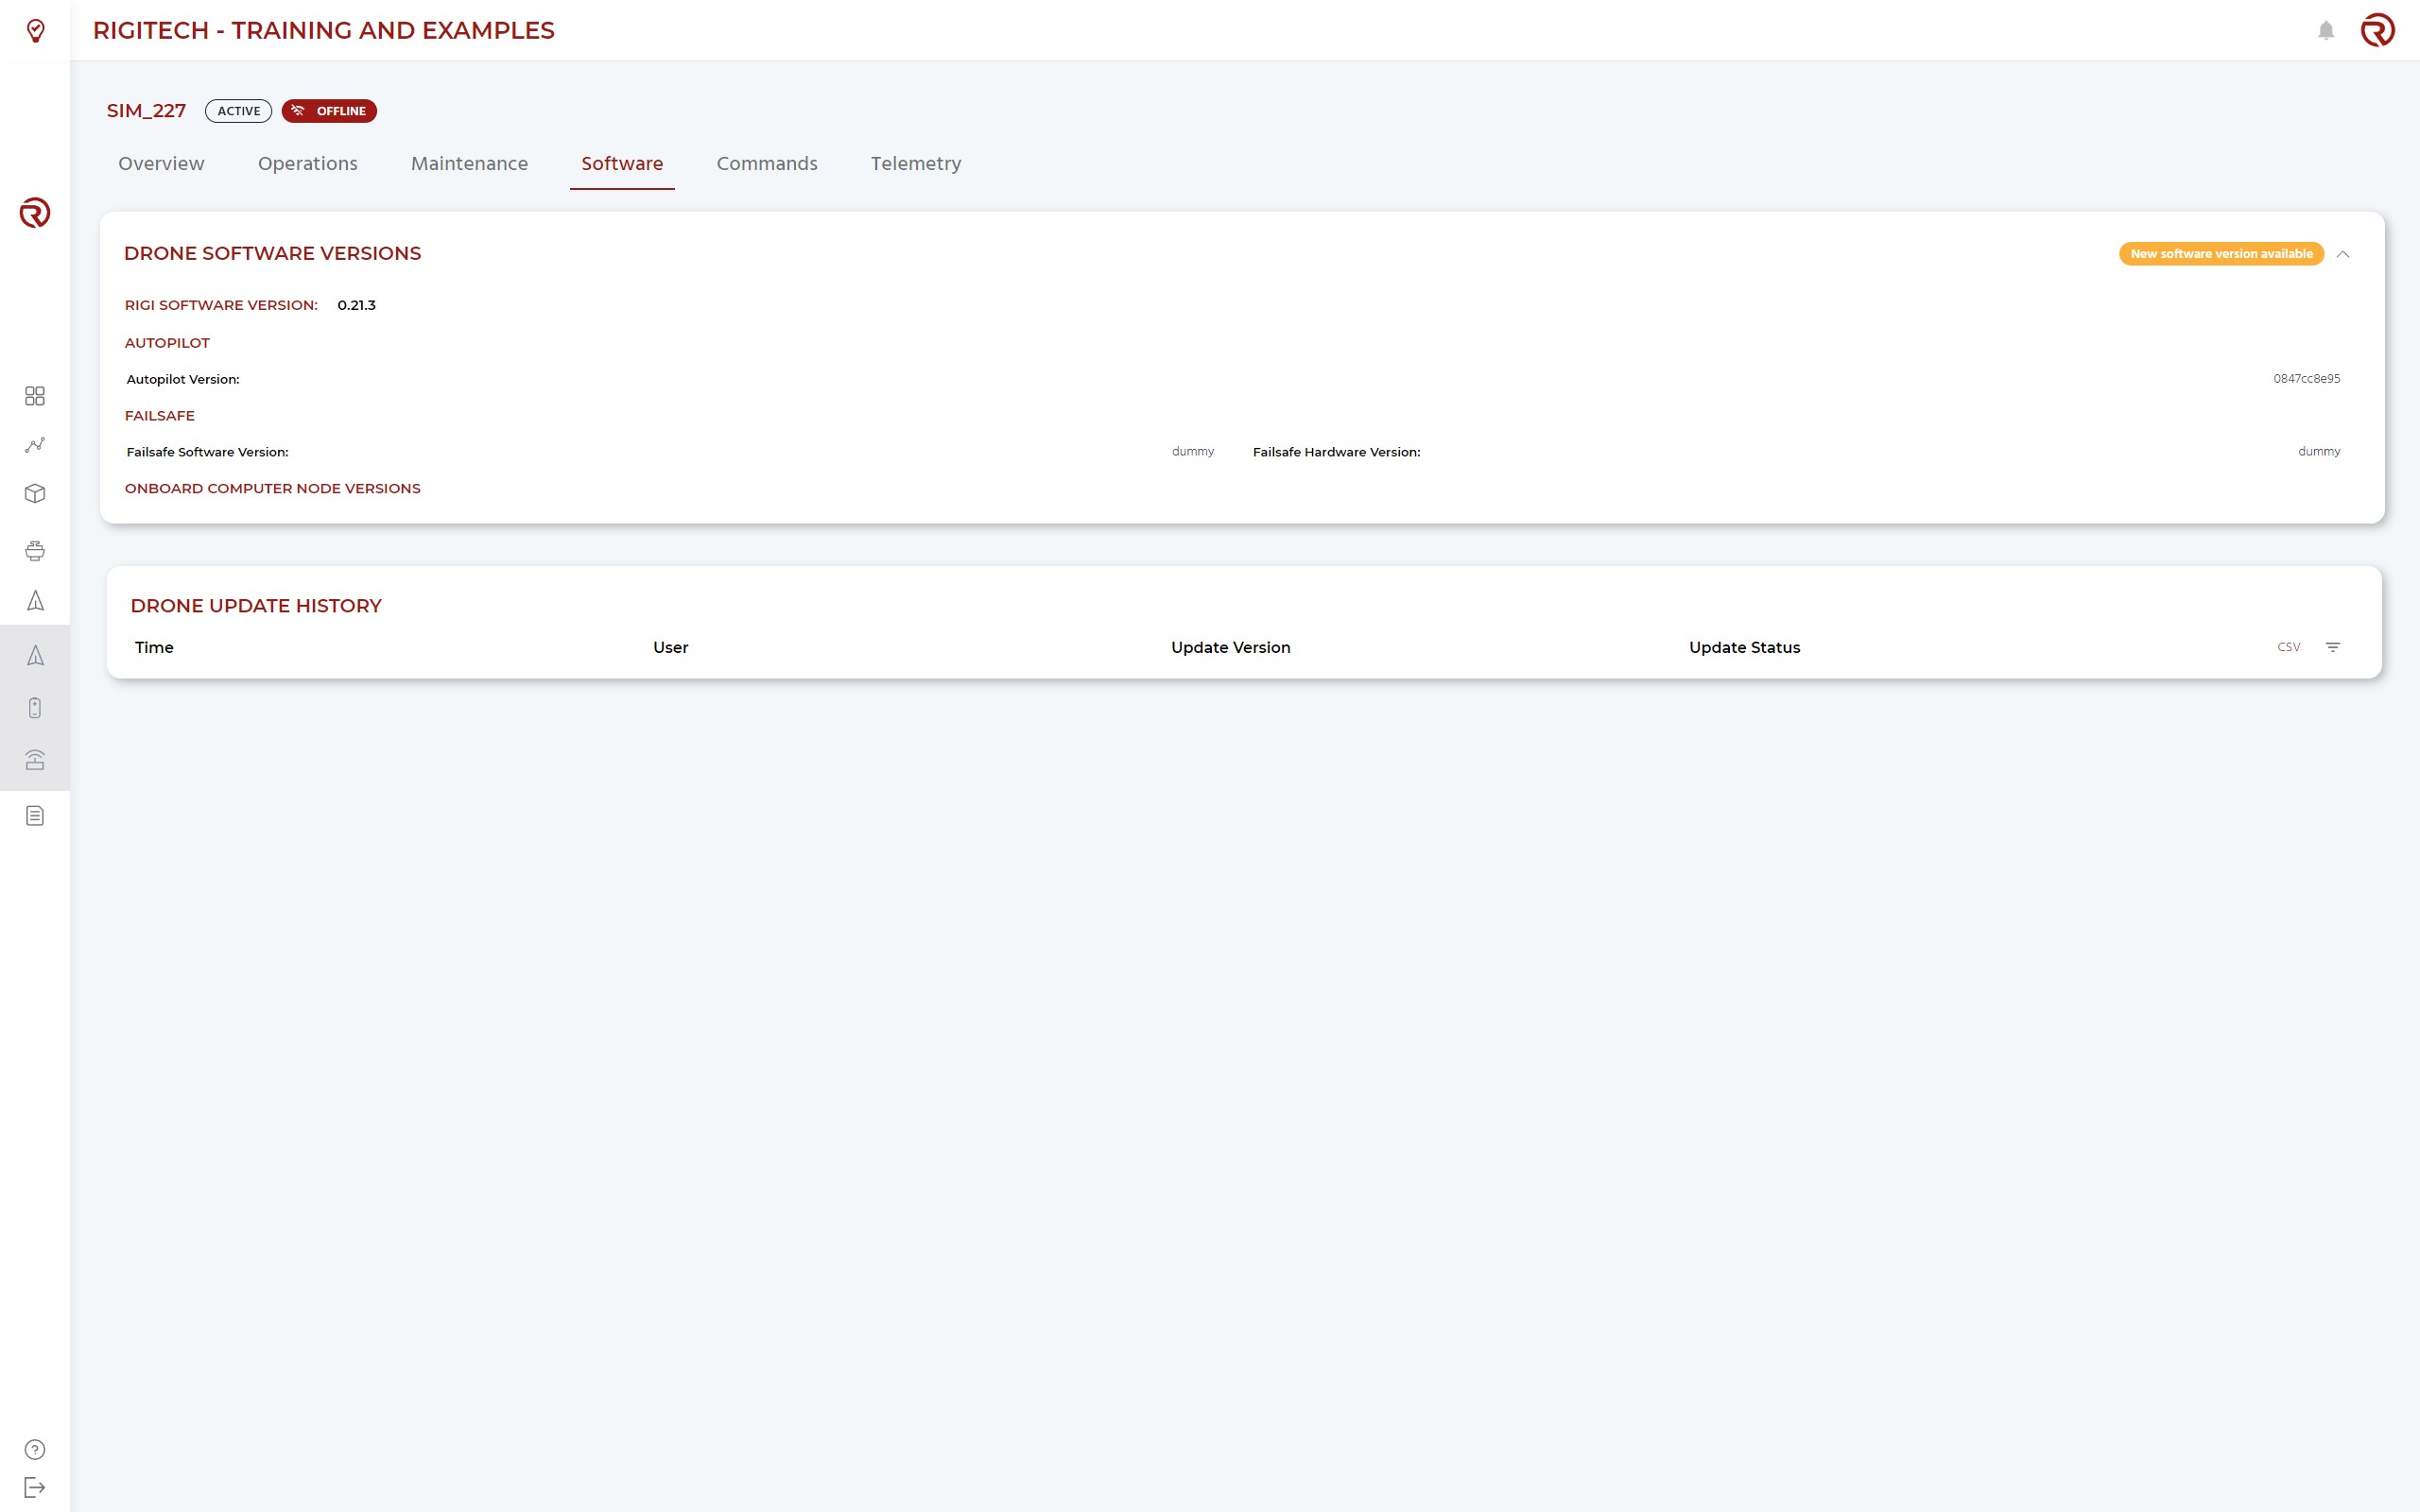Click the arrow icon above the highlighted sidebar group
The height and width of the screenshot is (1512, 2420).
35,600
